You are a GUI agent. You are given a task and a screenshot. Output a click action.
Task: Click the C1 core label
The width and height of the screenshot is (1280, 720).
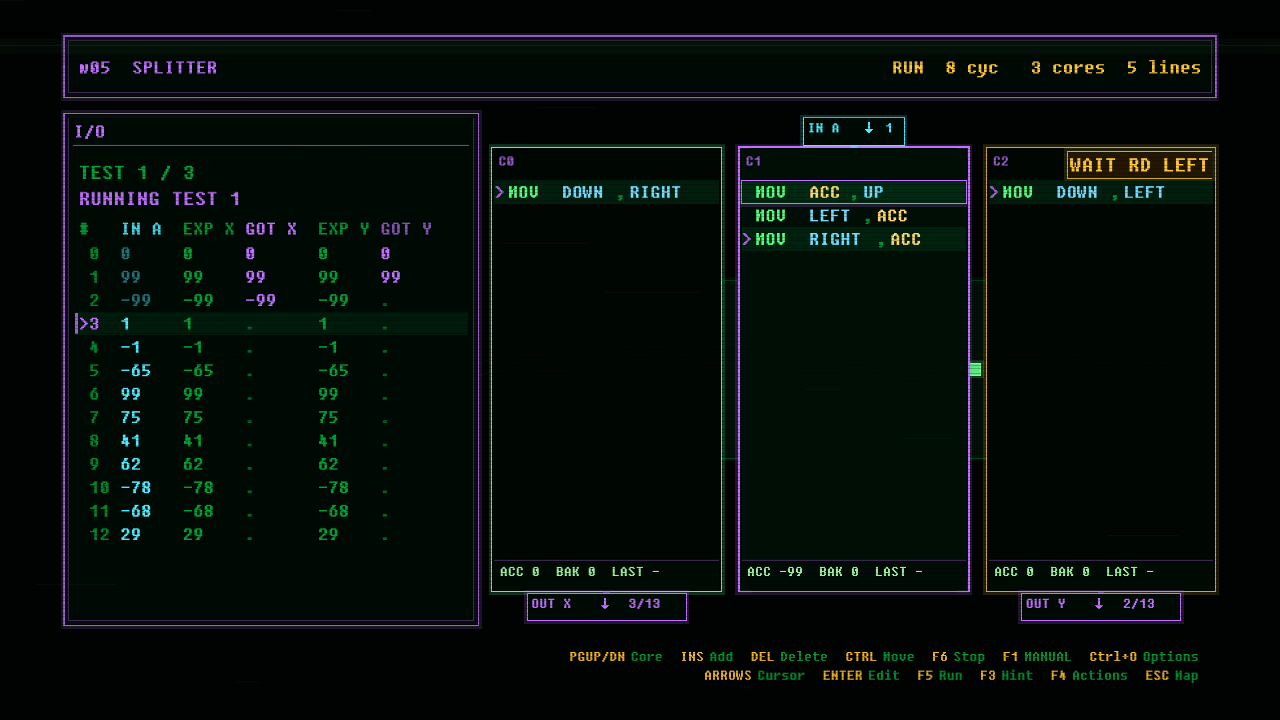753,162
